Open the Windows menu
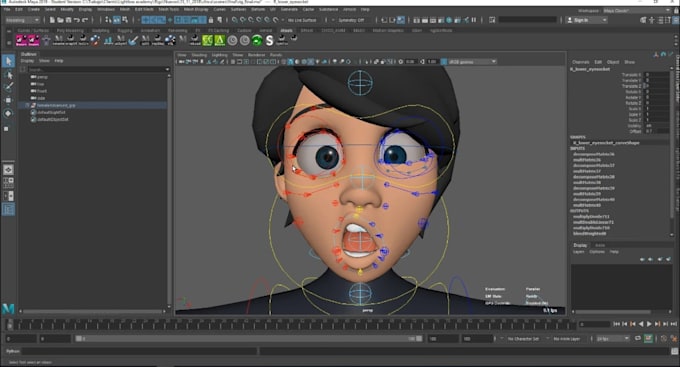 pyautogui.click(x=106, y=9)
